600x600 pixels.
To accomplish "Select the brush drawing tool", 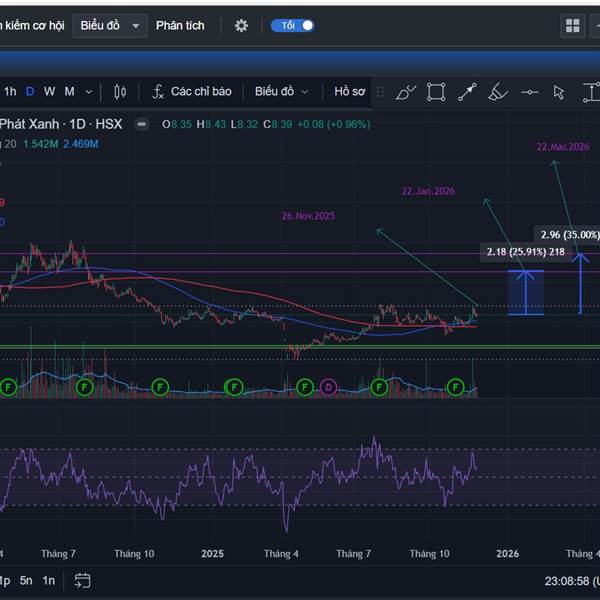I will tap(405, 92).
